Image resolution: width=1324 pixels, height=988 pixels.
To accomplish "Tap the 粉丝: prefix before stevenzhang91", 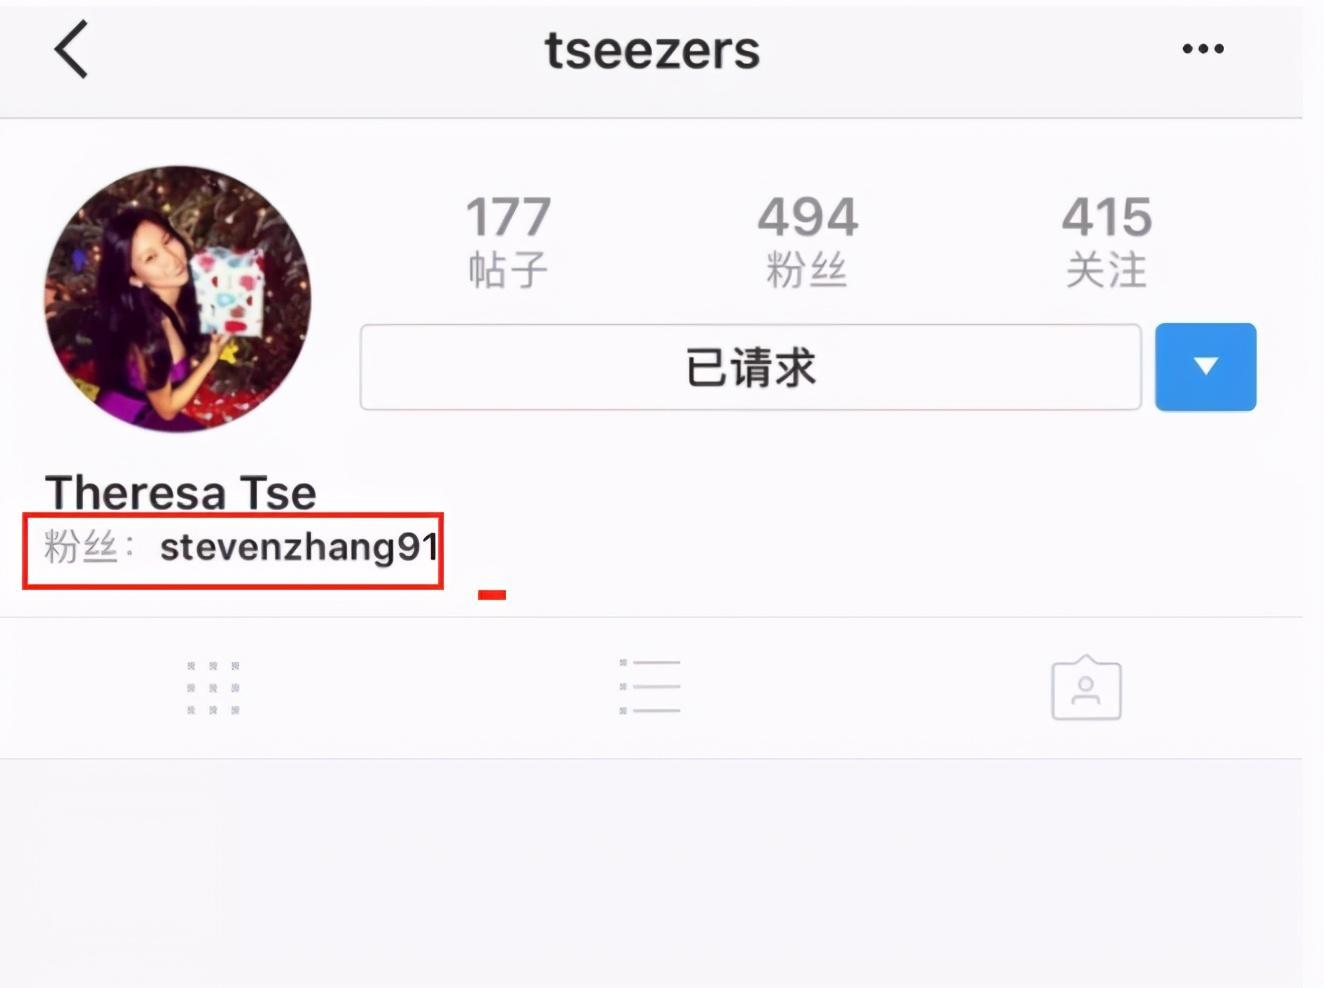I will [88, 547].
